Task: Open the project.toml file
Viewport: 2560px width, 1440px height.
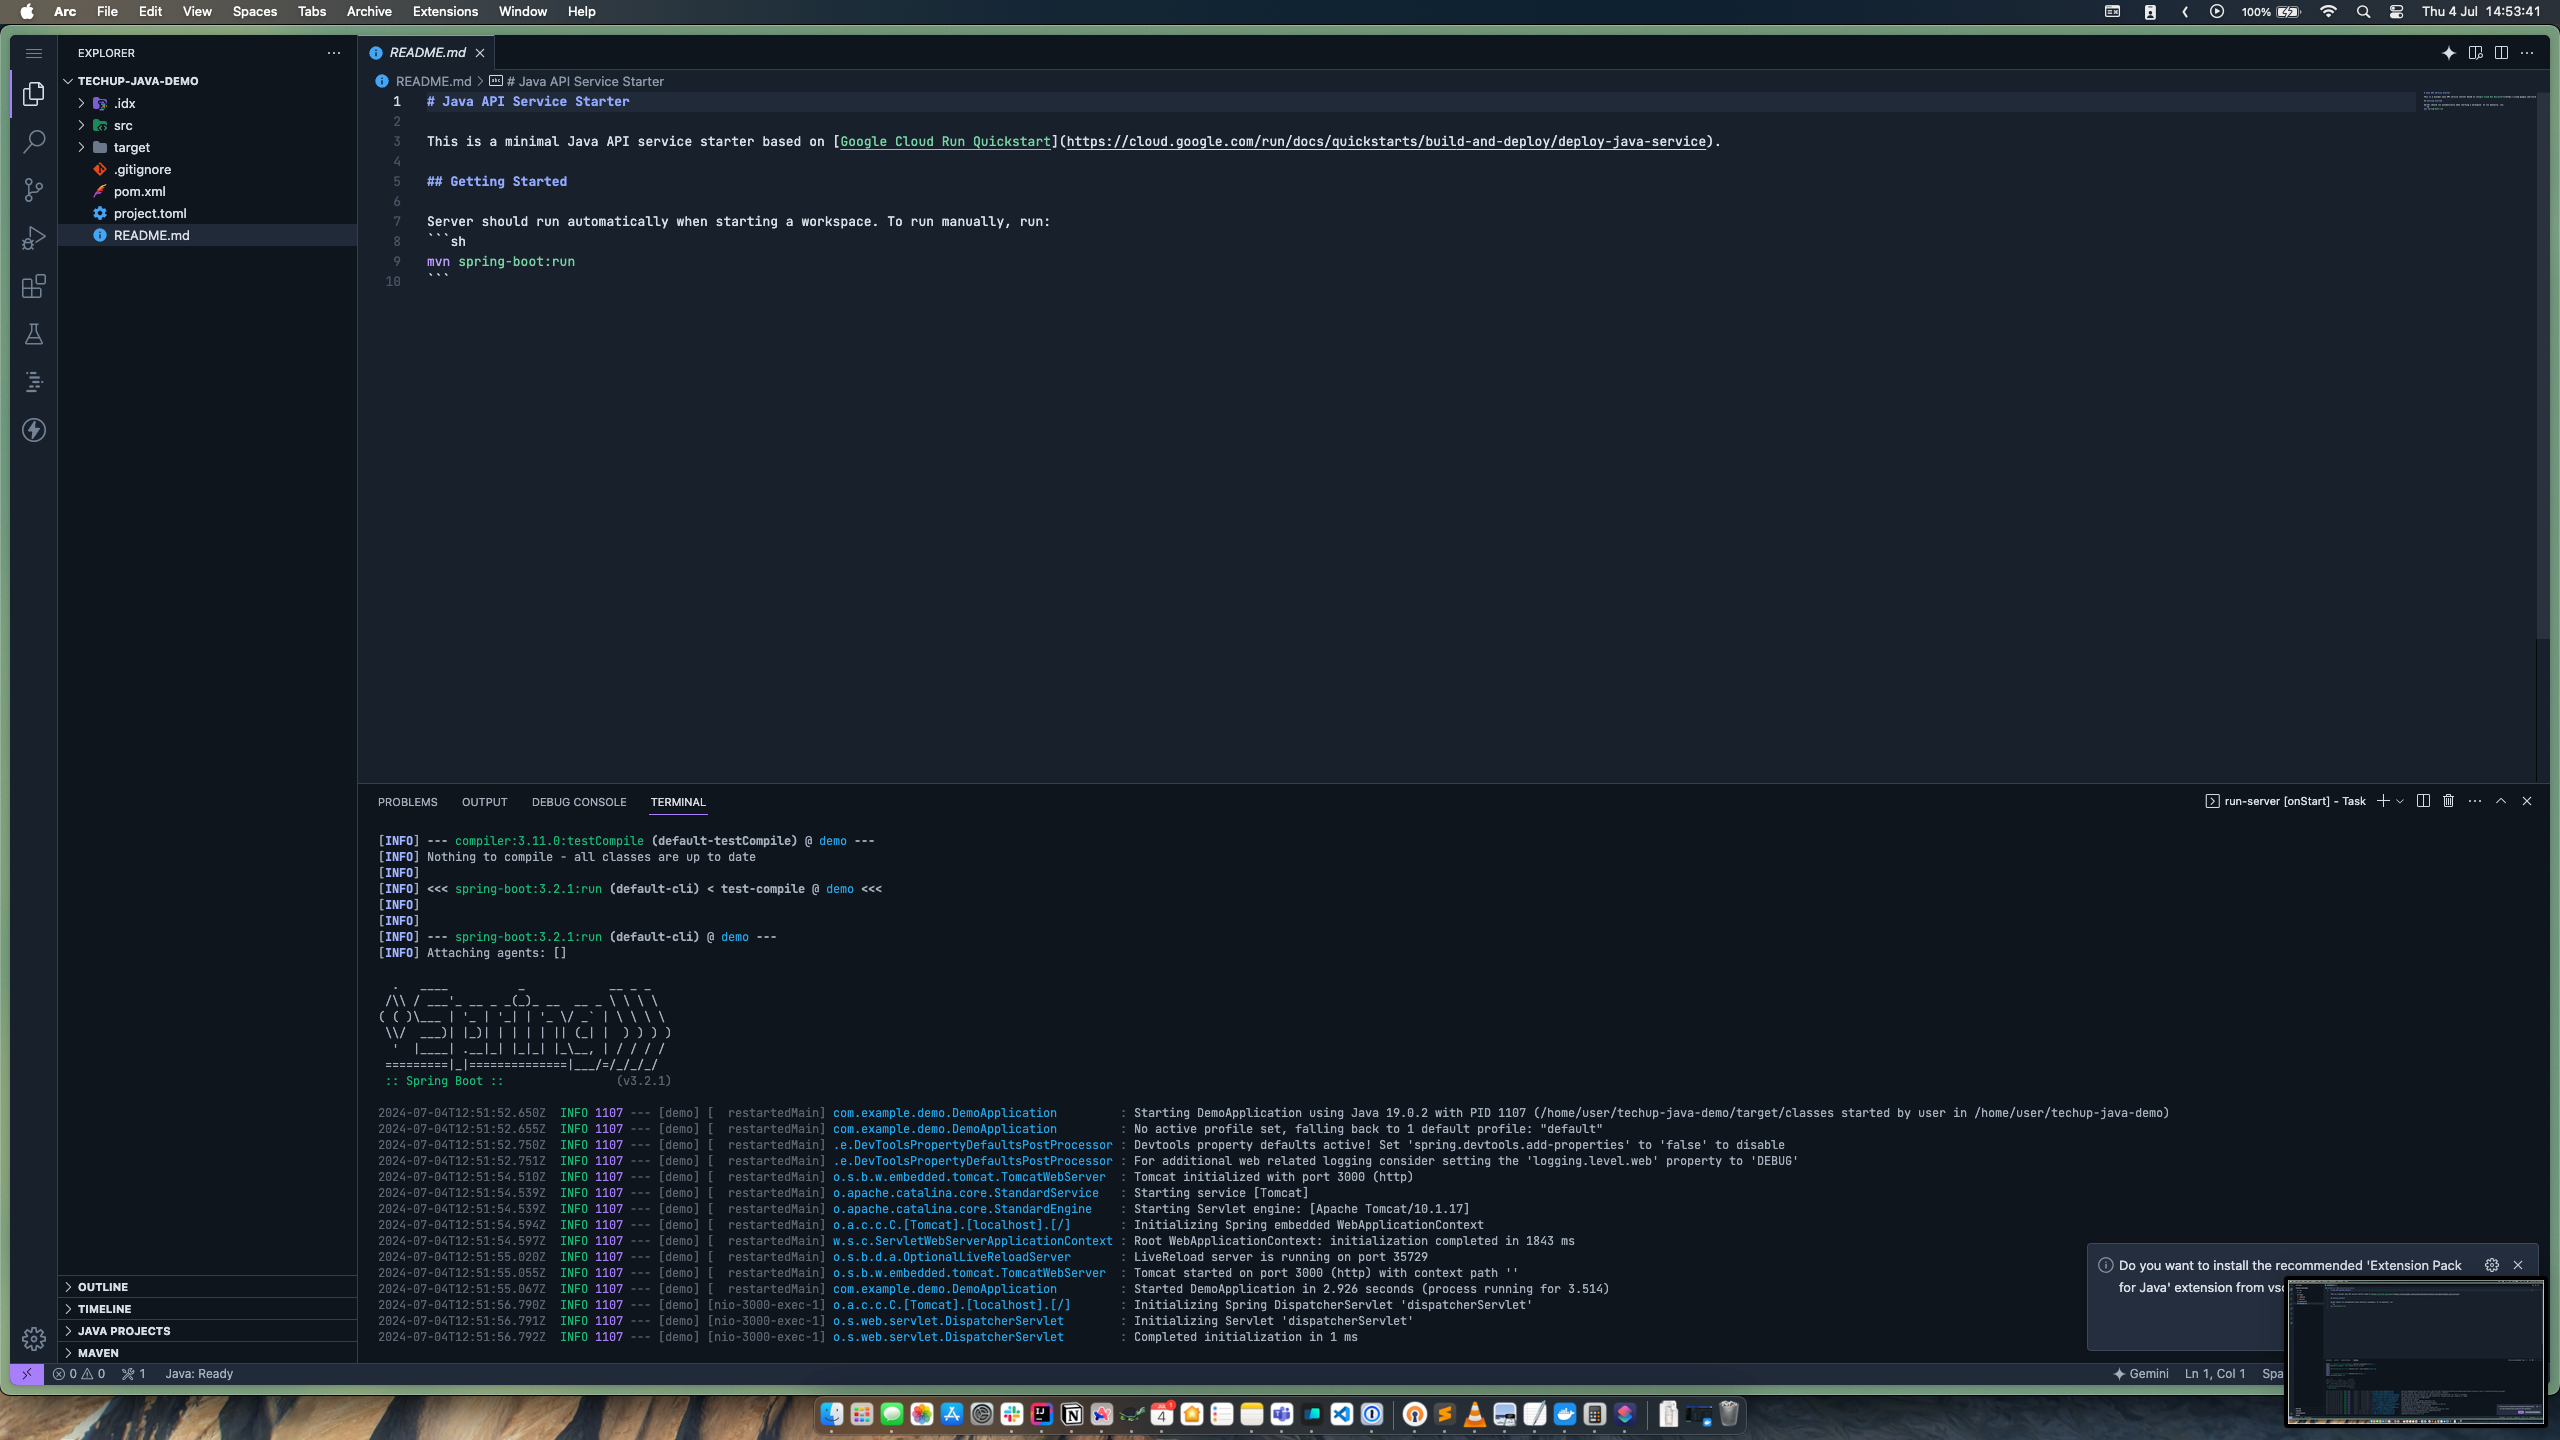Action: click(207, 213)
